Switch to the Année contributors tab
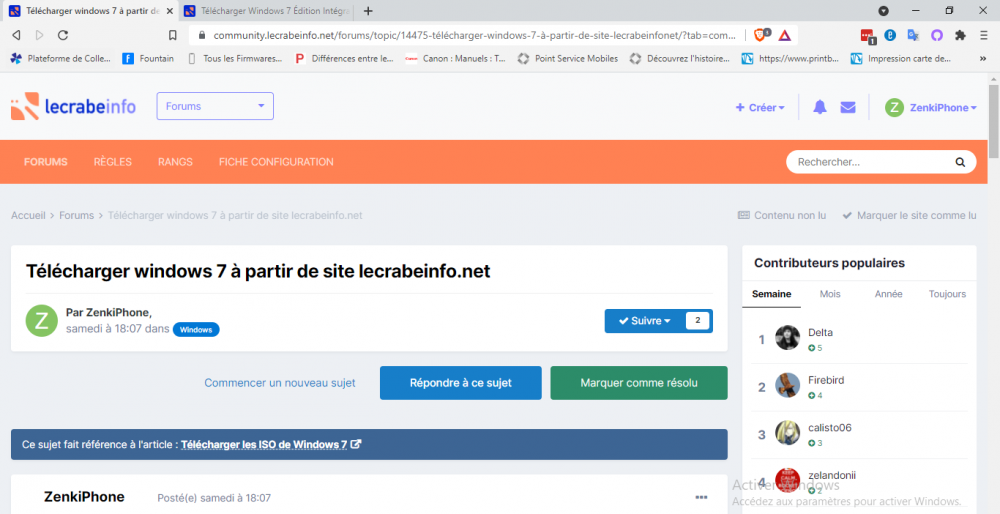Screen dimensions: 1000x514 tap(888, 294)
